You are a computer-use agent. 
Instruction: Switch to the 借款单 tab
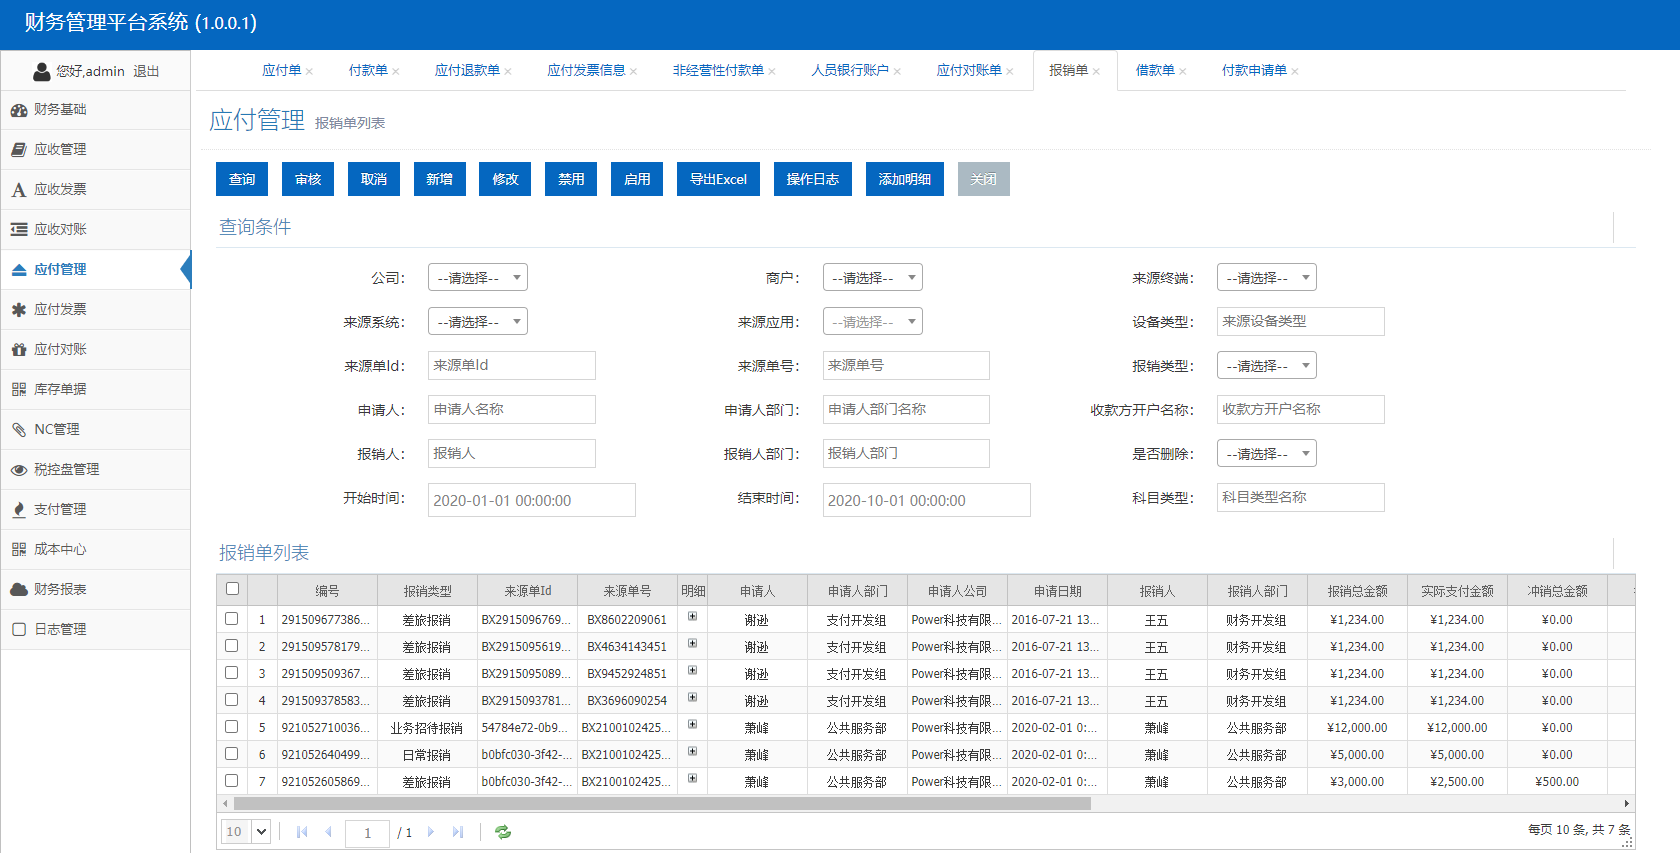(1155, 70)
